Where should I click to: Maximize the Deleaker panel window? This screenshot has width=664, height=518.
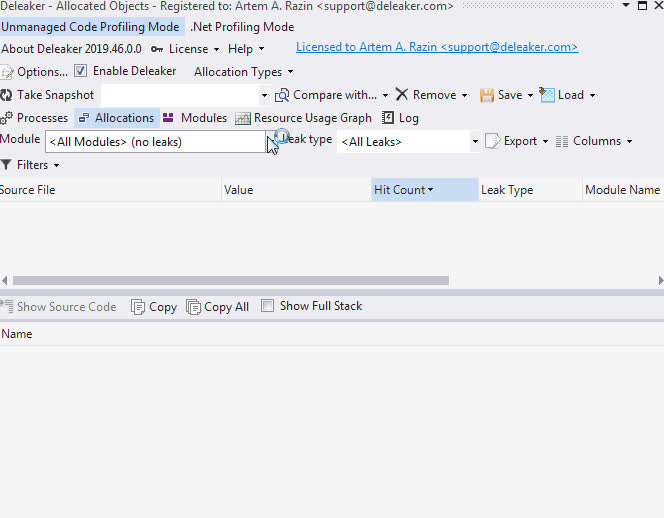(642, 5)
